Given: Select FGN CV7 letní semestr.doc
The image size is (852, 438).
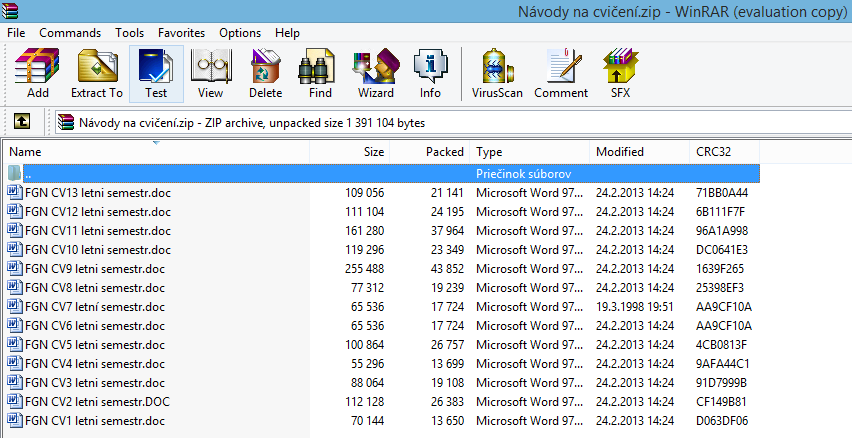Looking at the screenshot, I should tap(95, 306).
